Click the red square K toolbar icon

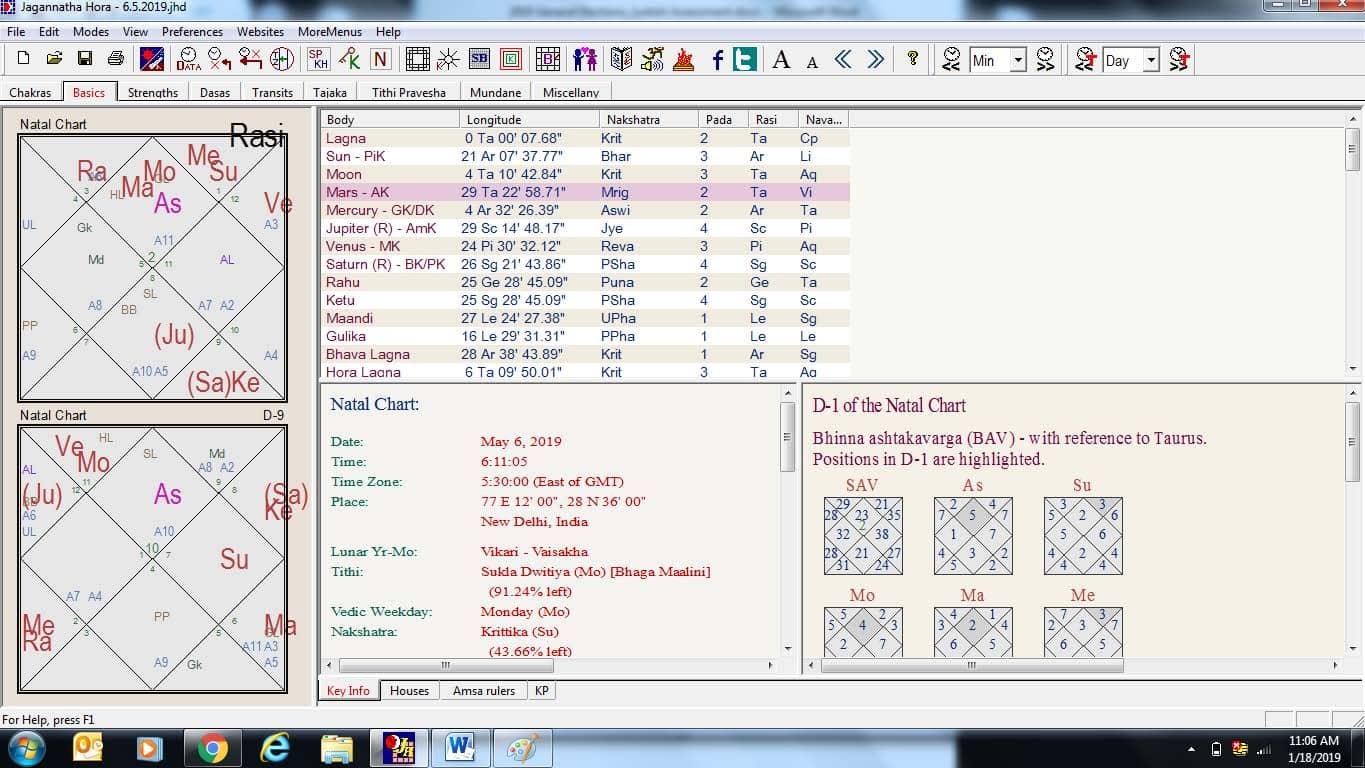point(510,59)
